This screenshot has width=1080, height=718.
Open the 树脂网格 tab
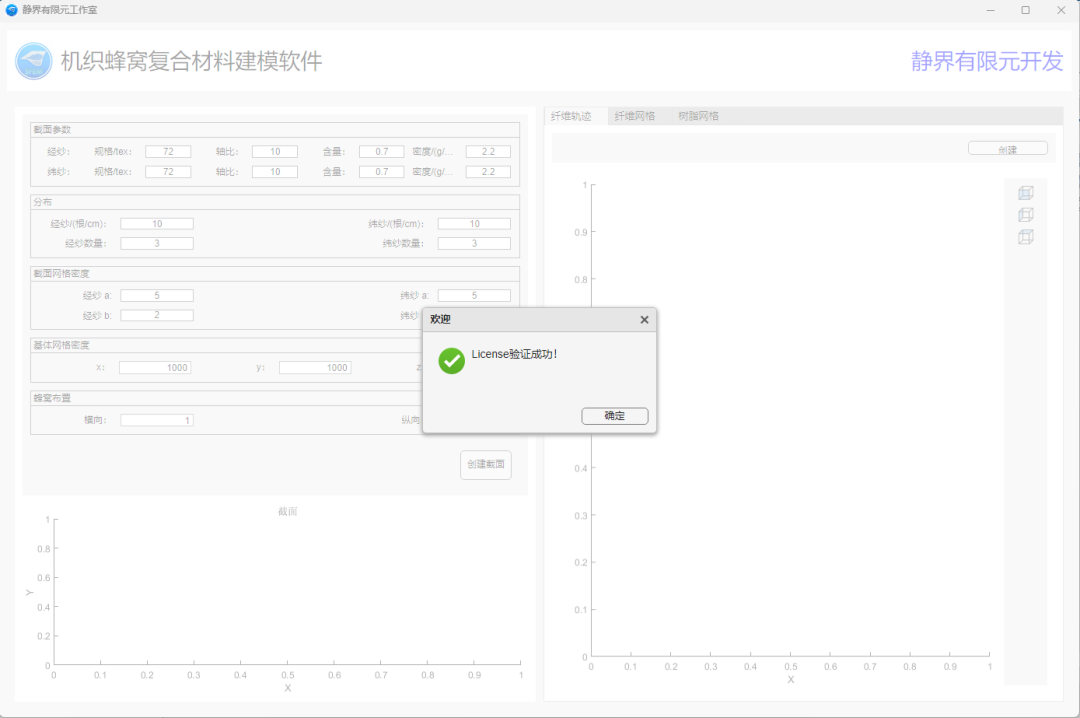point(698,116)
